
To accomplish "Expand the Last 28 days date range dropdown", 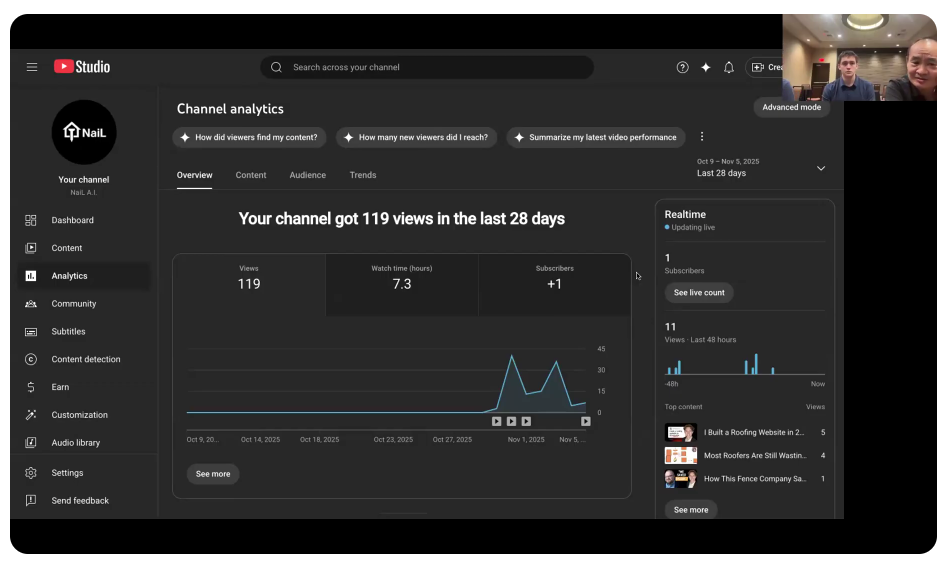I will (x=761, y=167).
